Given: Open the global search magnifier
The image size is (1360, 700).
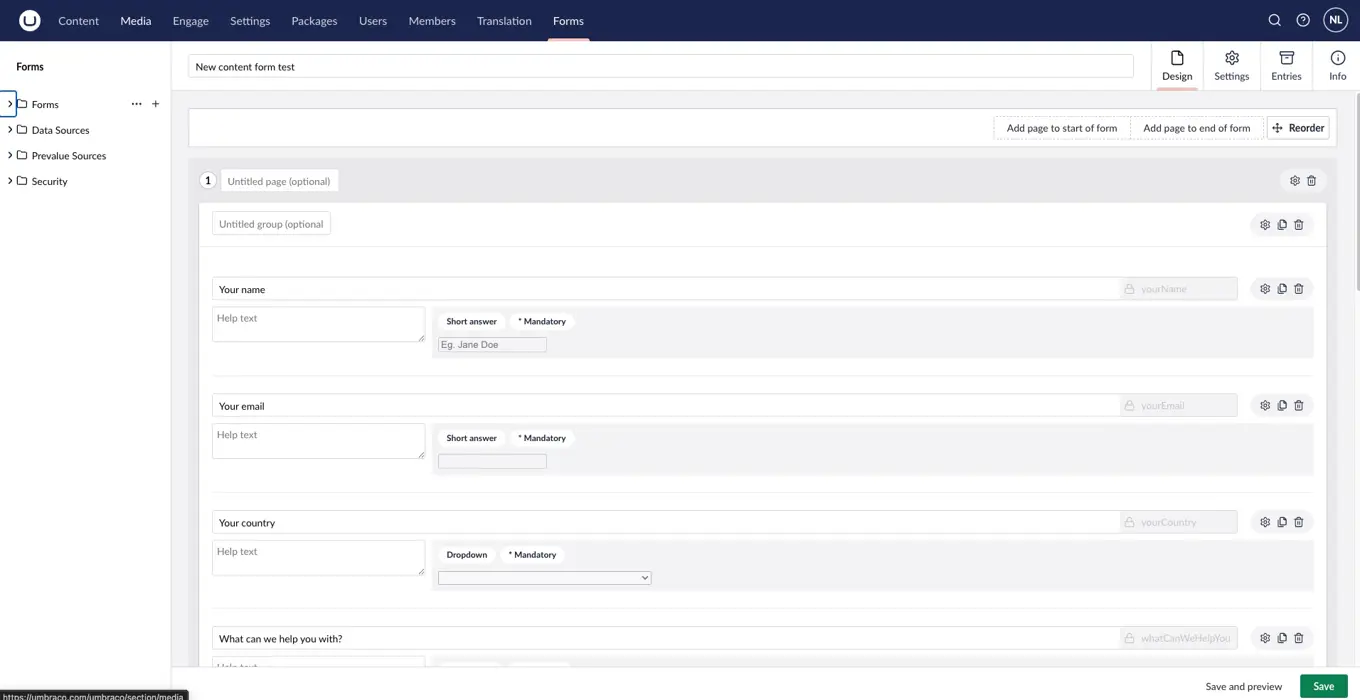Looking at the screenshot, I should point(1273,19).
